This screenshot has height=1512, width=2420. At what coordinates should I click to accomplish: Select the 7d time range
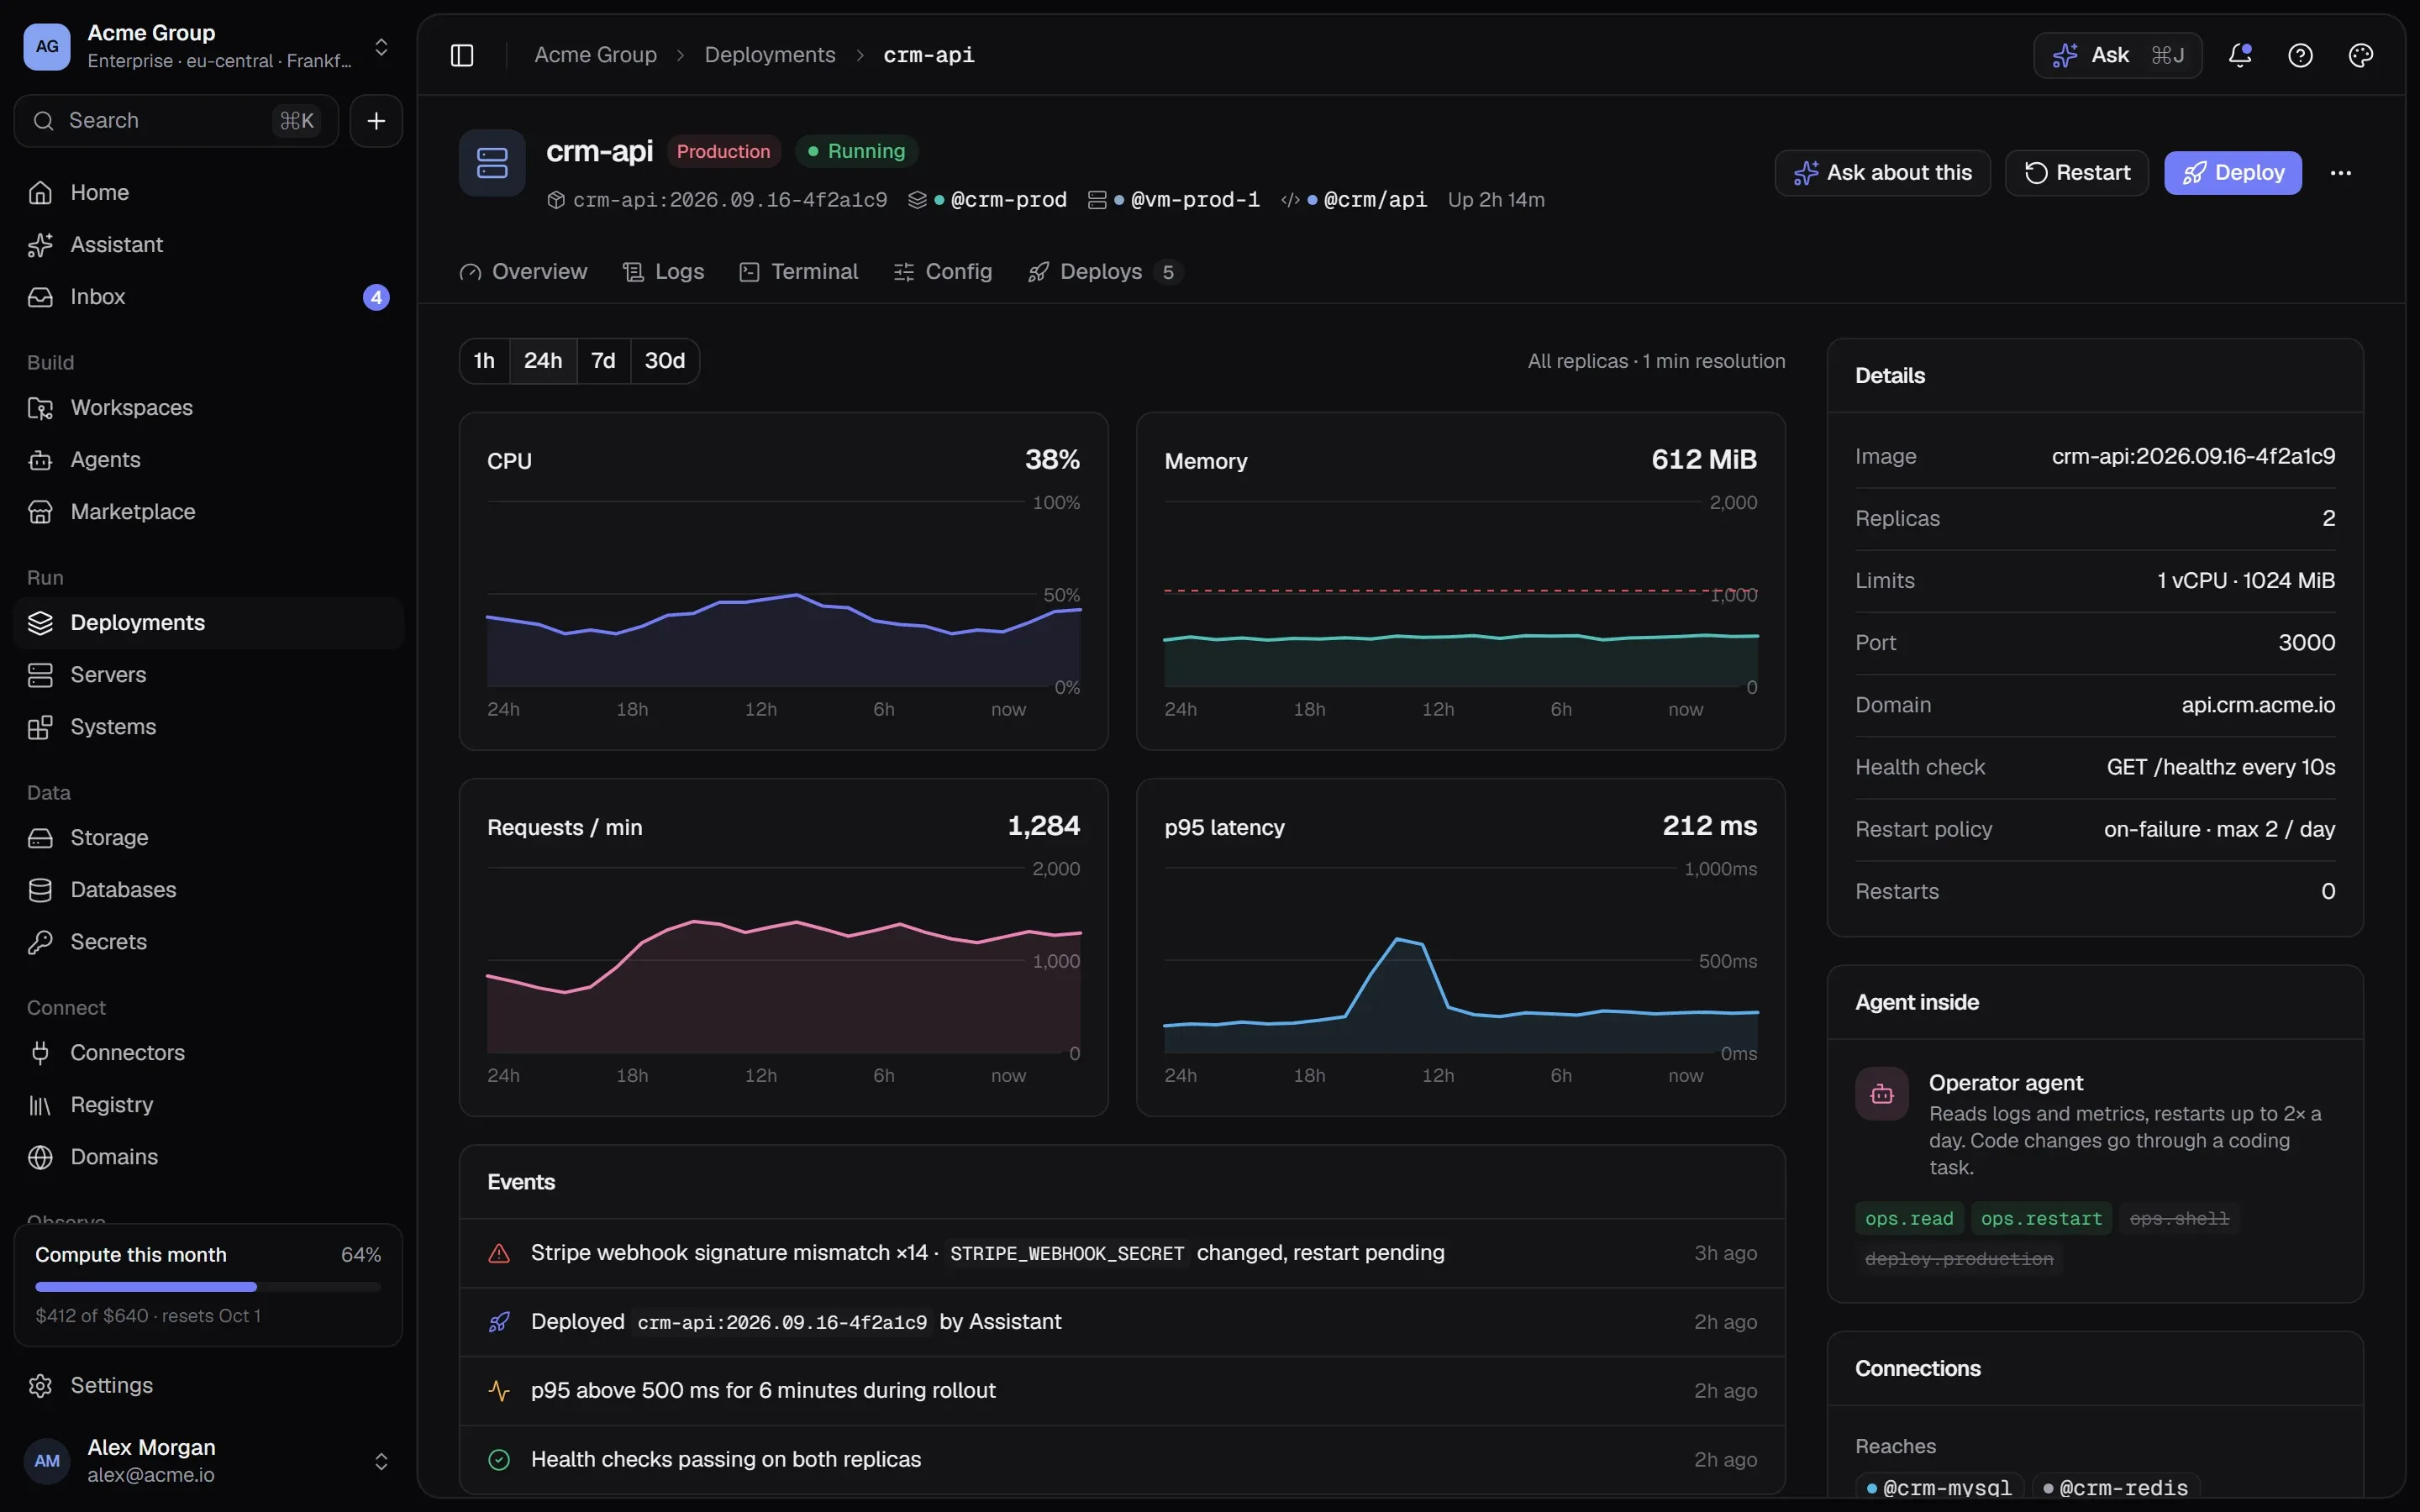(x=603, y=361)
